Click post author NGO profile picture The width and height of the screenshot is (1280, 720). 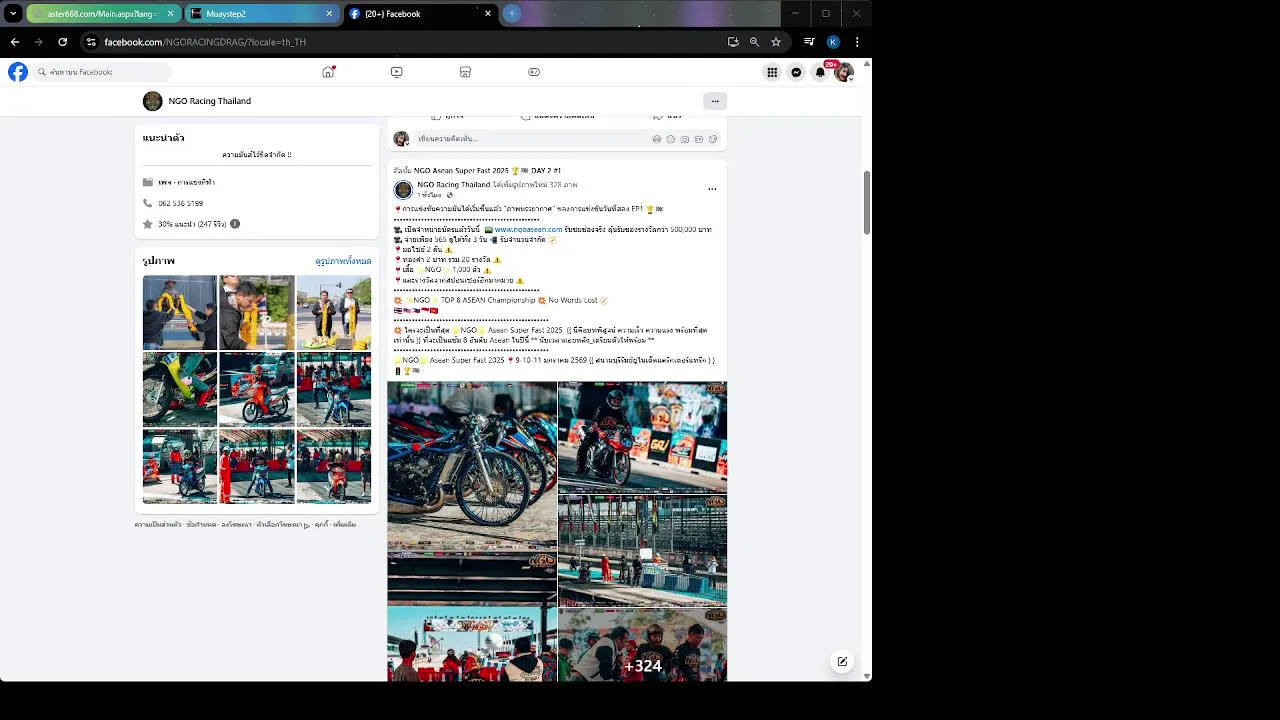tap(403, 190)
